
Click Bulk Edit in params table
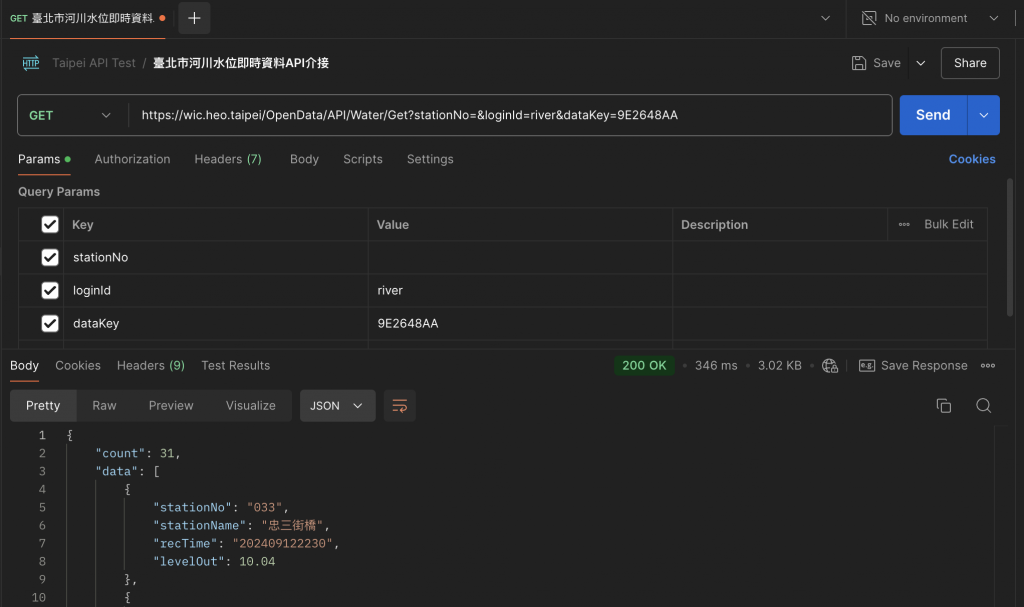tap(949, 224)
